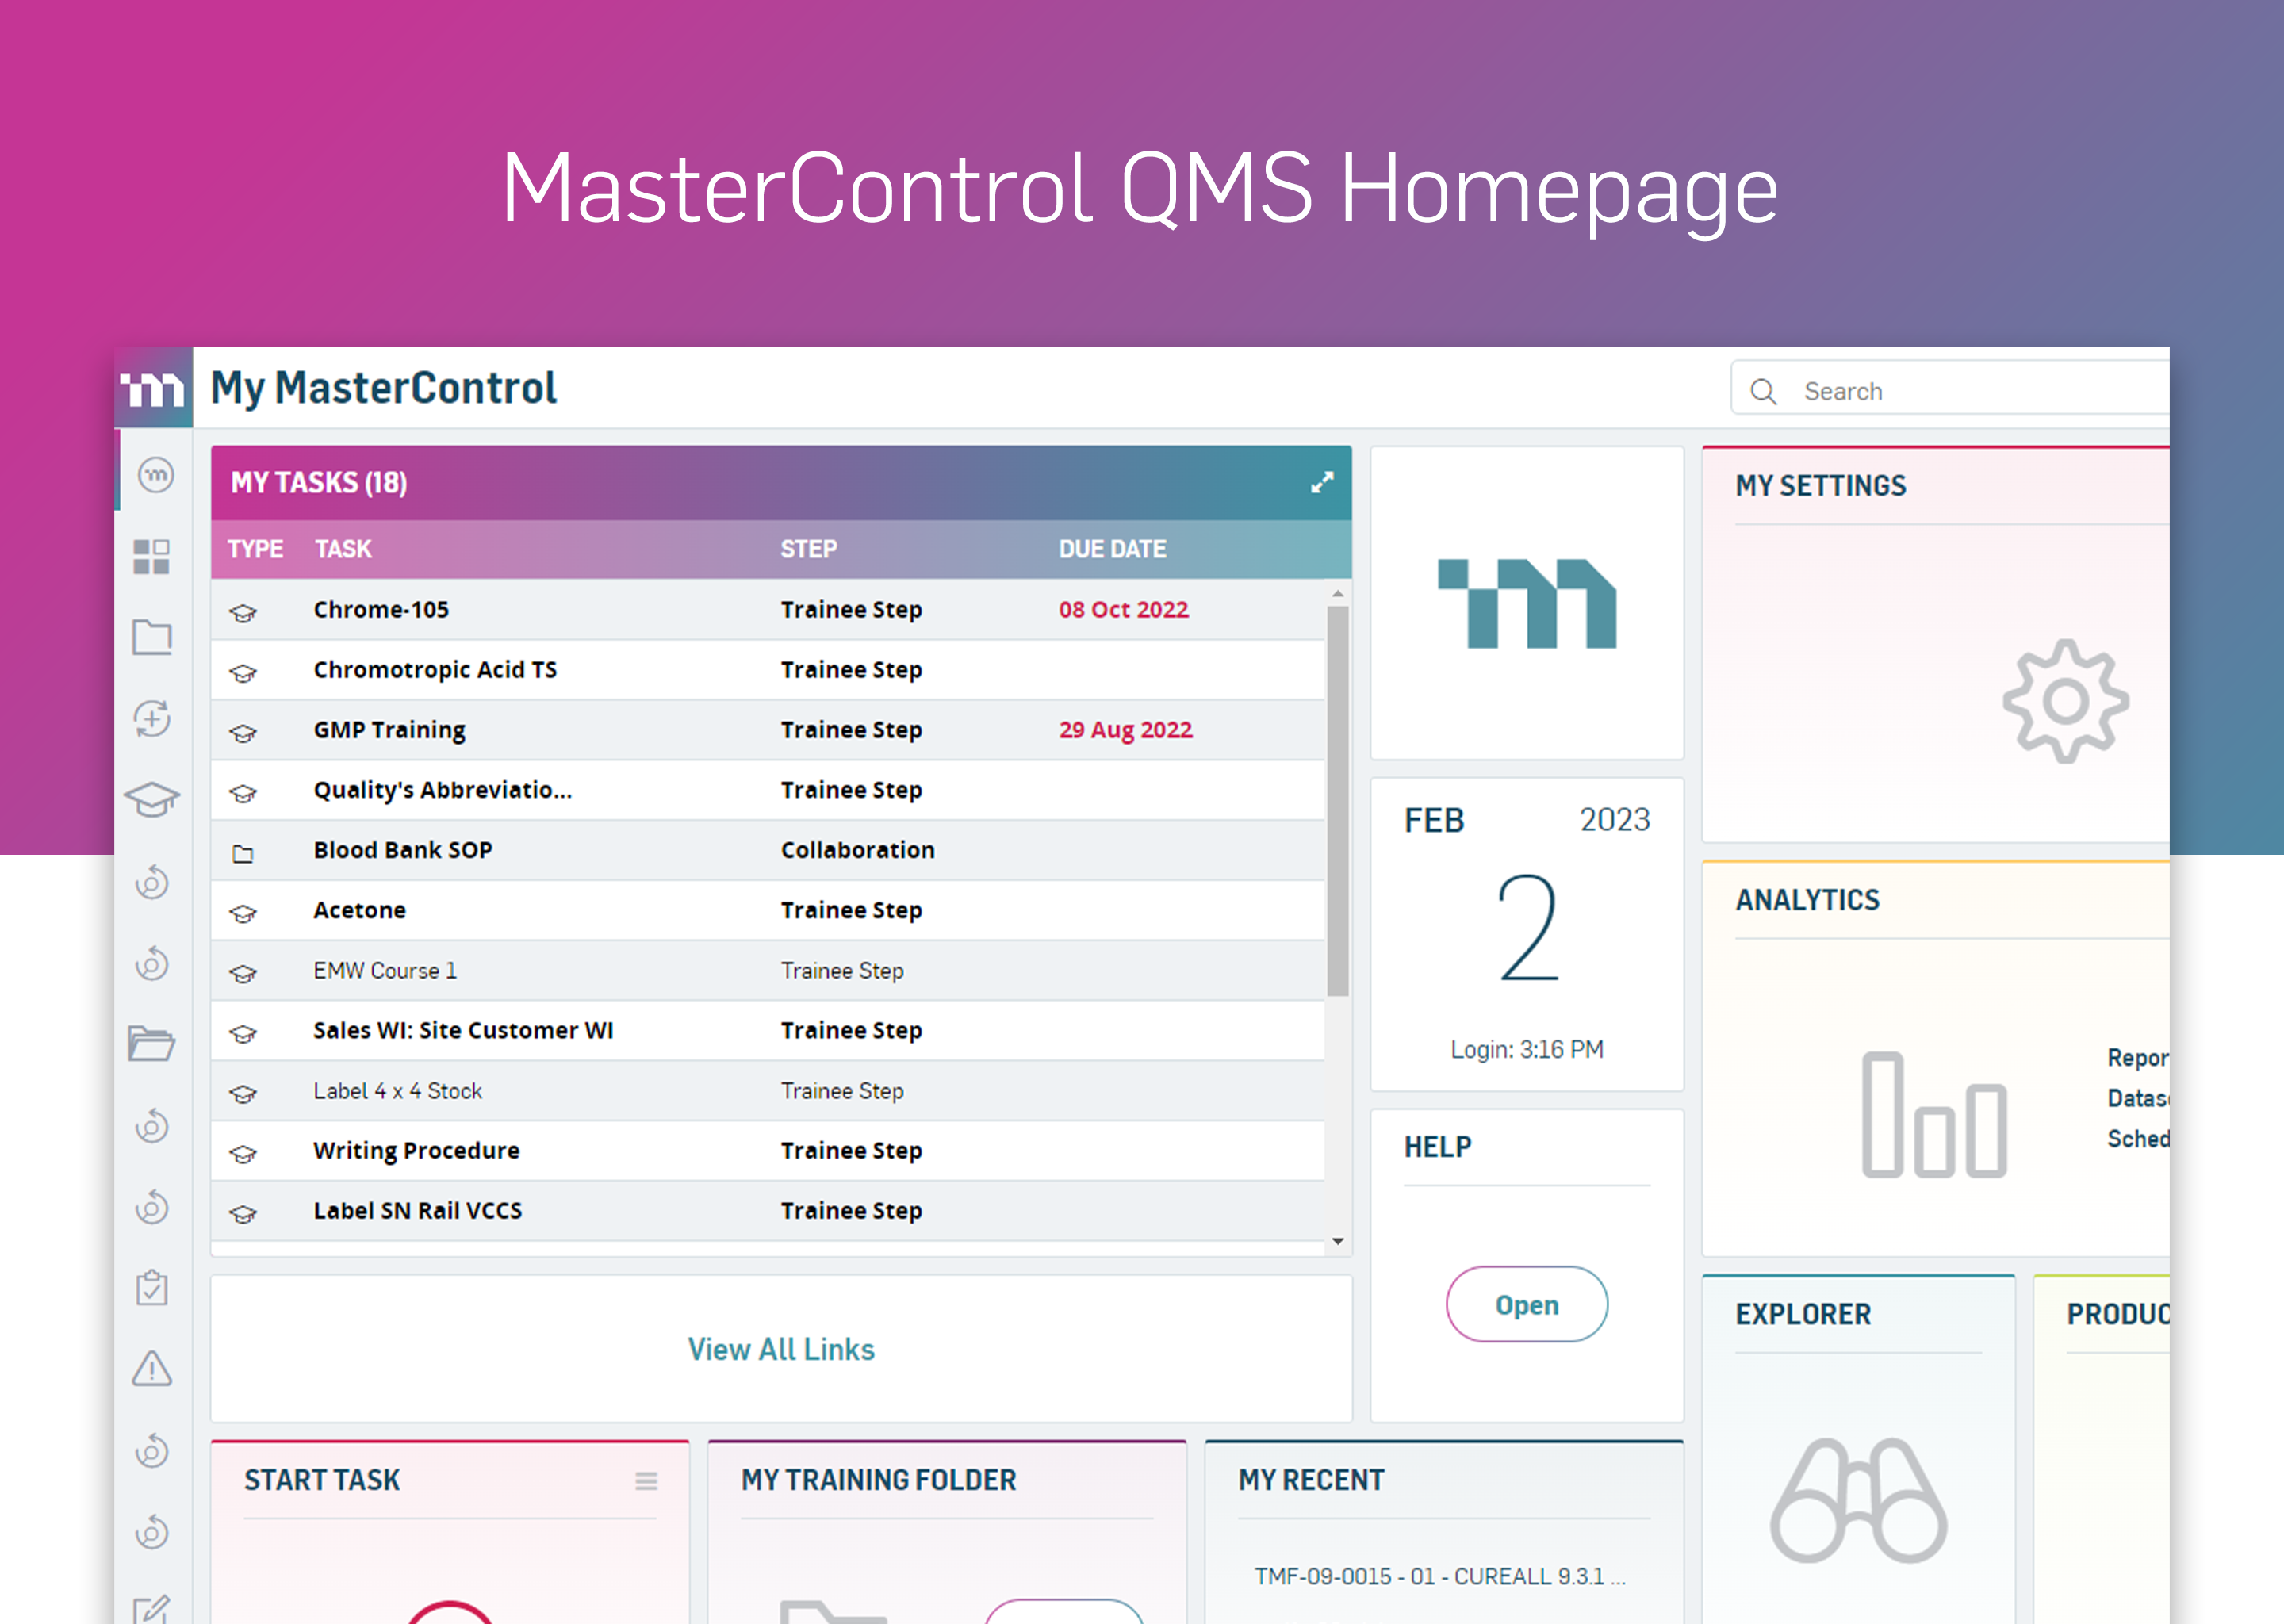The width and height of the screenshot is (2284, 1624).
Task: Select the MasterControl home icon in sidebar
Action: point(152,475)
